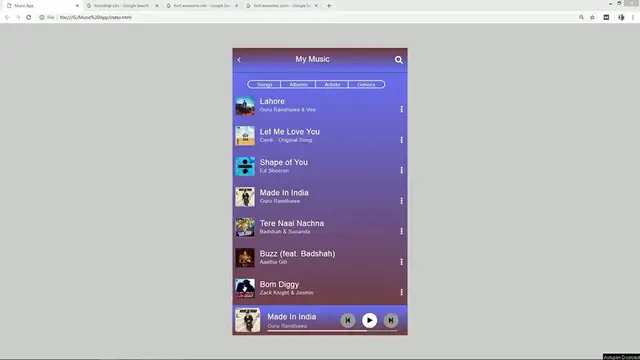Switch to the bootstrap cdn Google Search tab
Image resolution: width=640 pixels, height=360 pixels.
tap(122, 6)
